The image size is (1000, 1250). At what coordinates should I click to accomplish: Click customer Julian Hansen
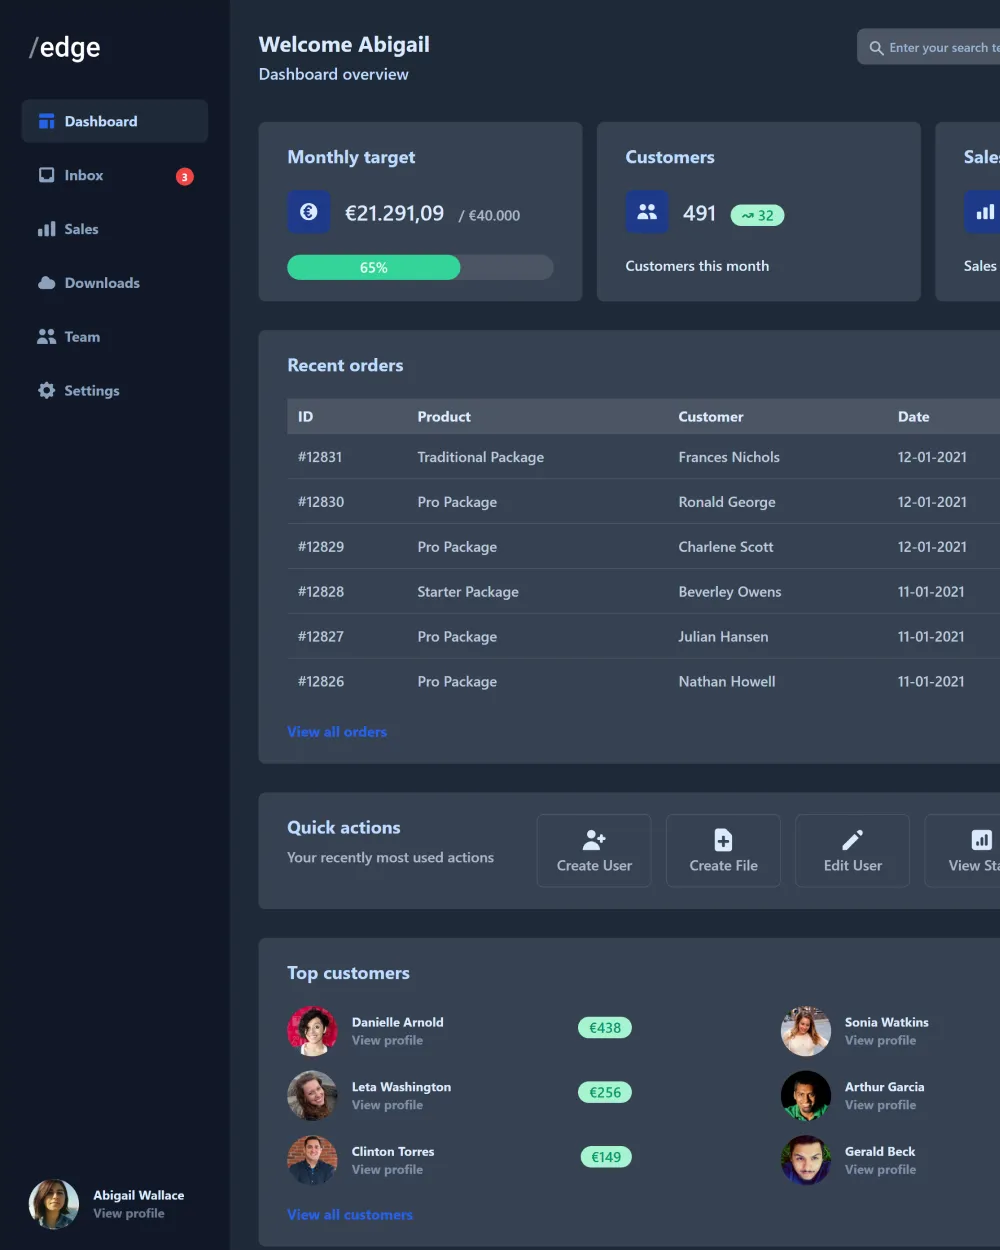coord(723,637)
